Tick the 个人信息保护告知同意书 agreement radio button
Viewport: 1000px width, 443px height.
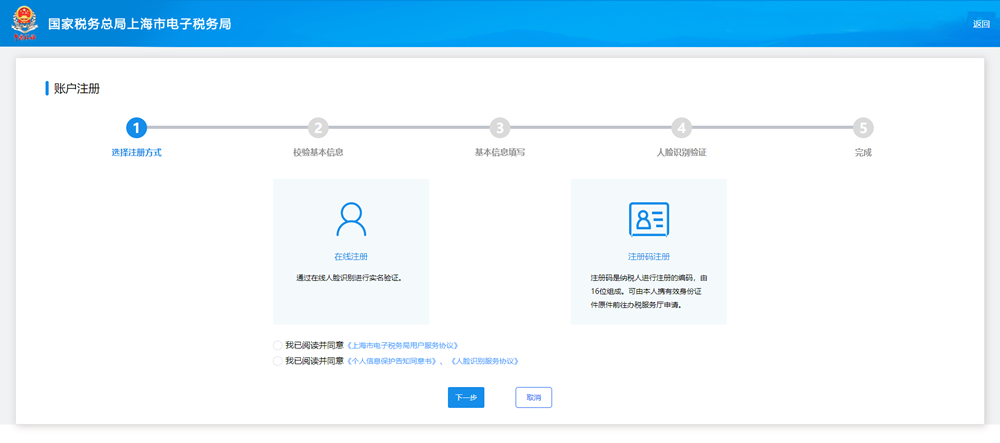tap(277, 361)
